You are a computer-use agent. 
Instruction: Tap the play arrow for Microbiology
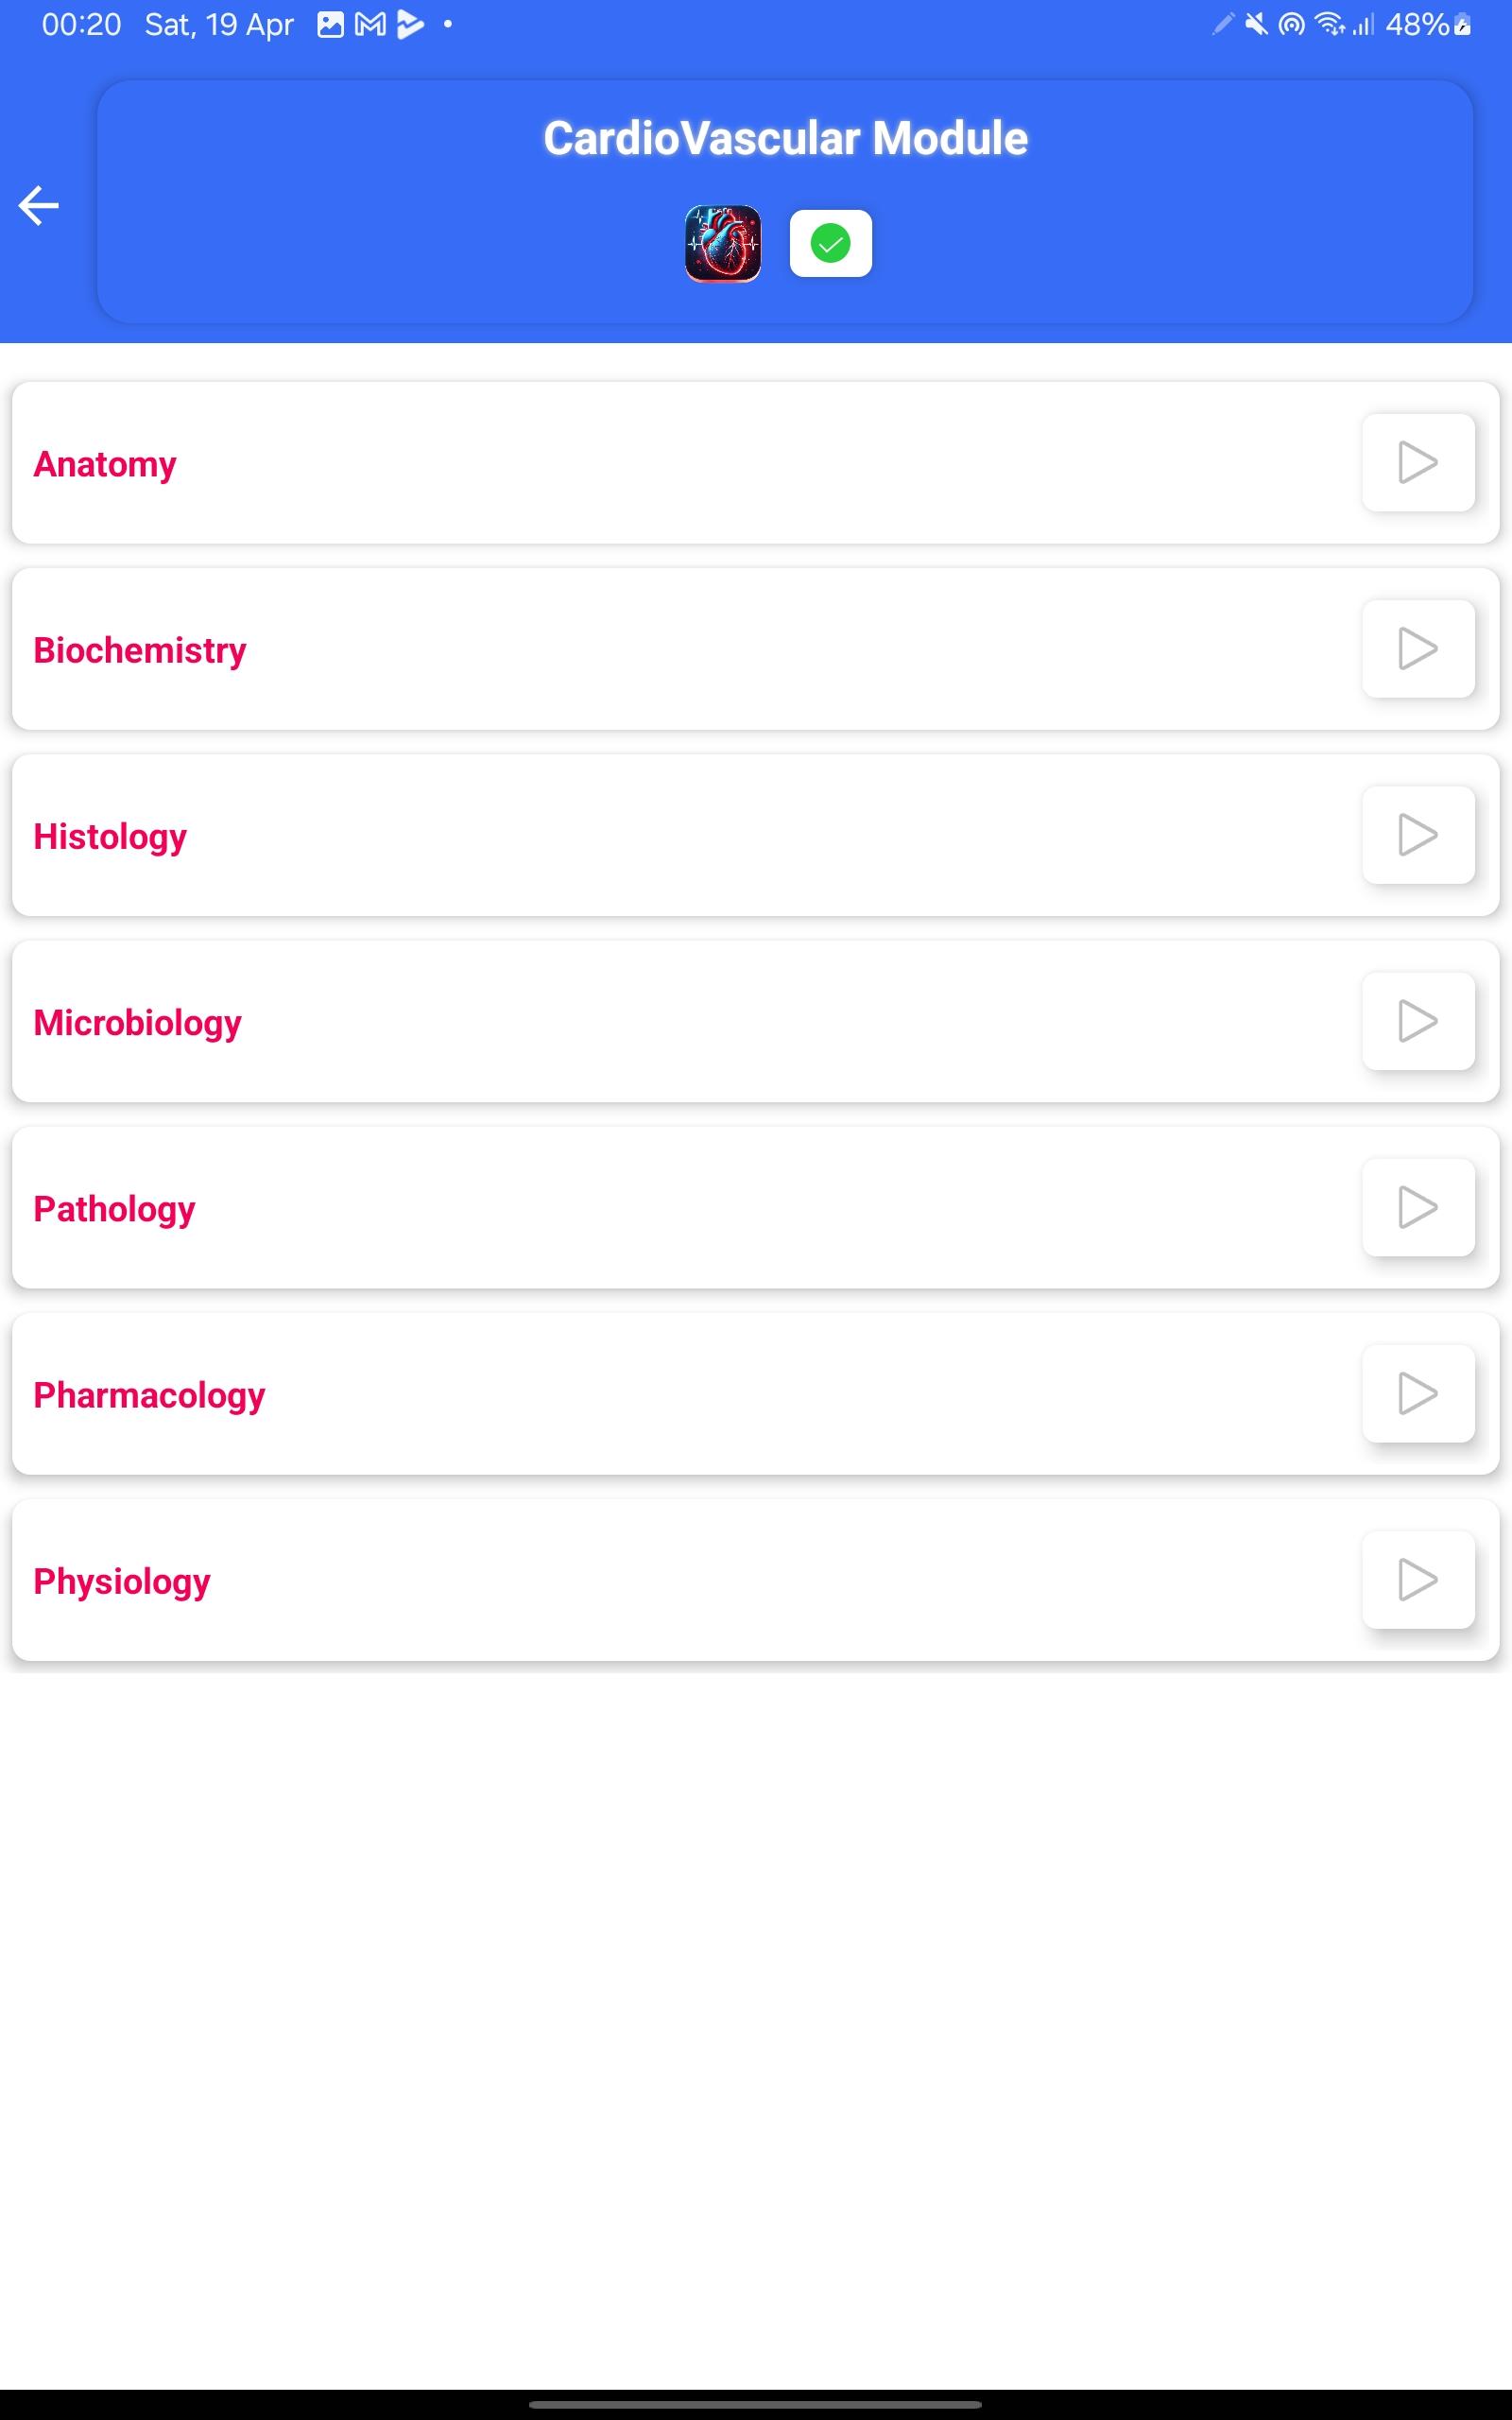click(x=1418, y=1021)
